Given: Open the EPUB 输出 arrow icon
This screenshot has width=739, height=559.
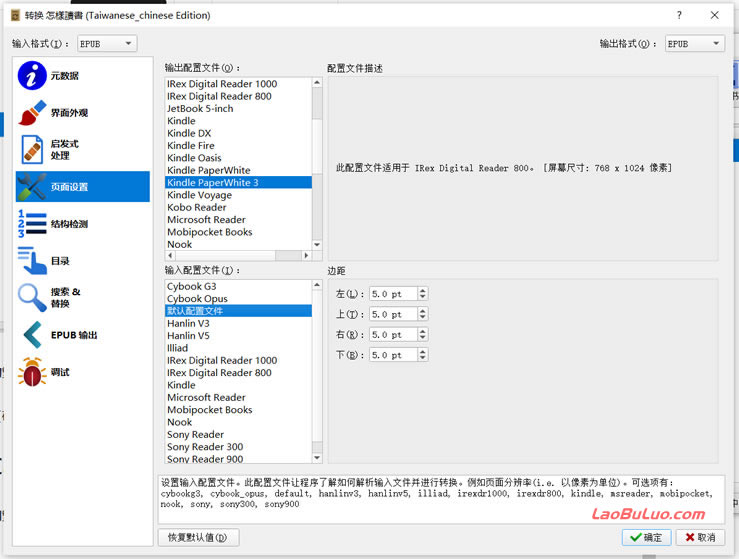Looking at the screenshot, I should (x=32, y=335).
